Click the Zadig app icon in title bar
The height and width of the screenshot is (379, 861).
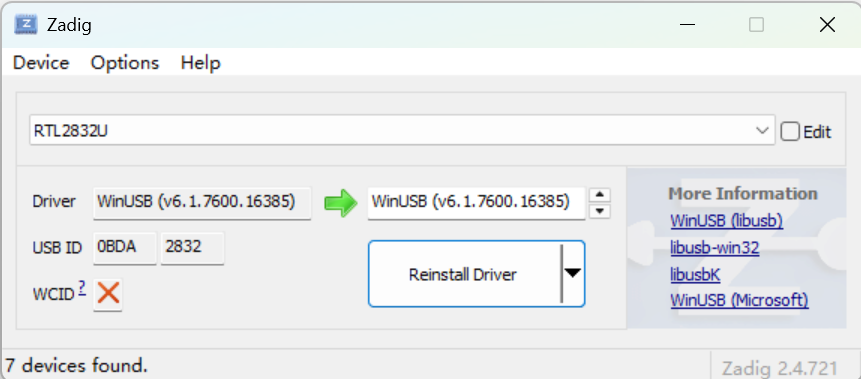click(25, 25)
